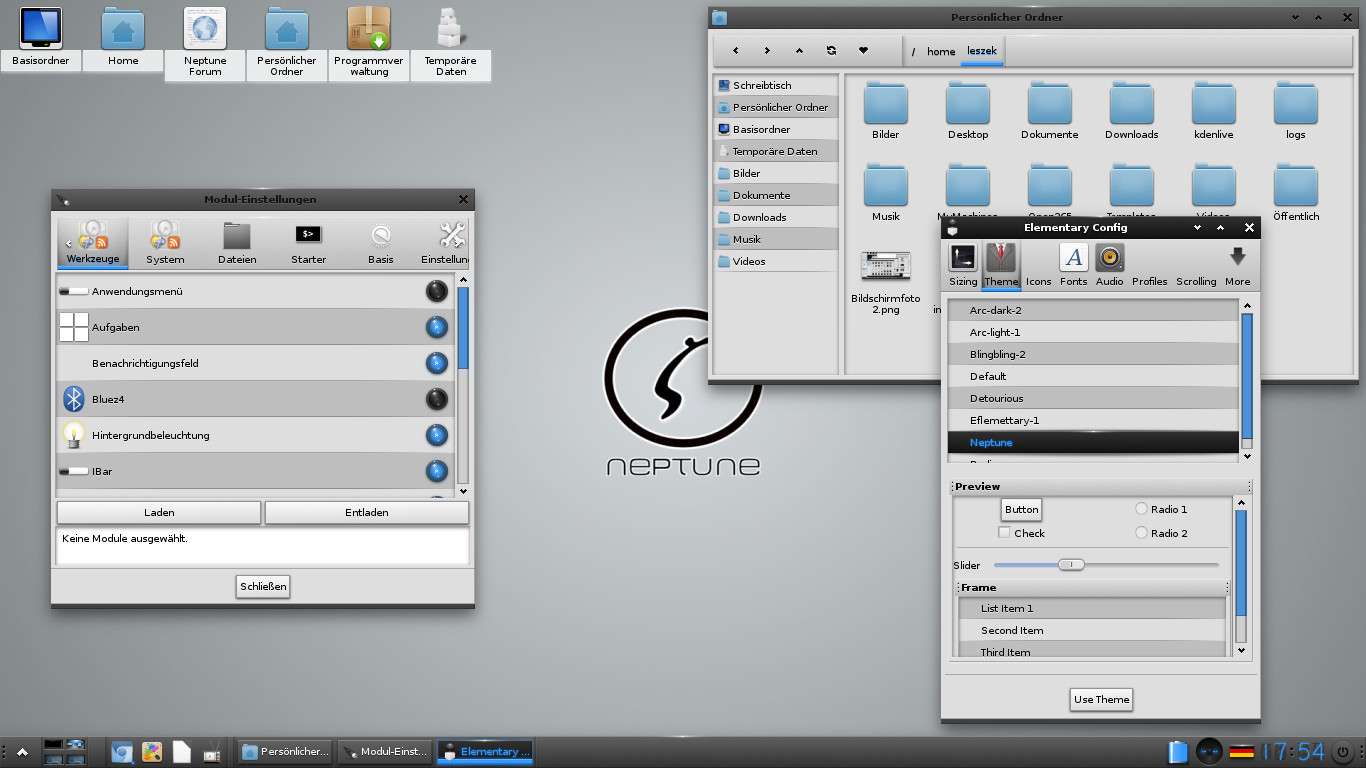Open the paint palette launcher in the taskbar
Image resolution: width=1366 pixels, height=768 pixels.
pyautogui.click(x=152, y=752)
